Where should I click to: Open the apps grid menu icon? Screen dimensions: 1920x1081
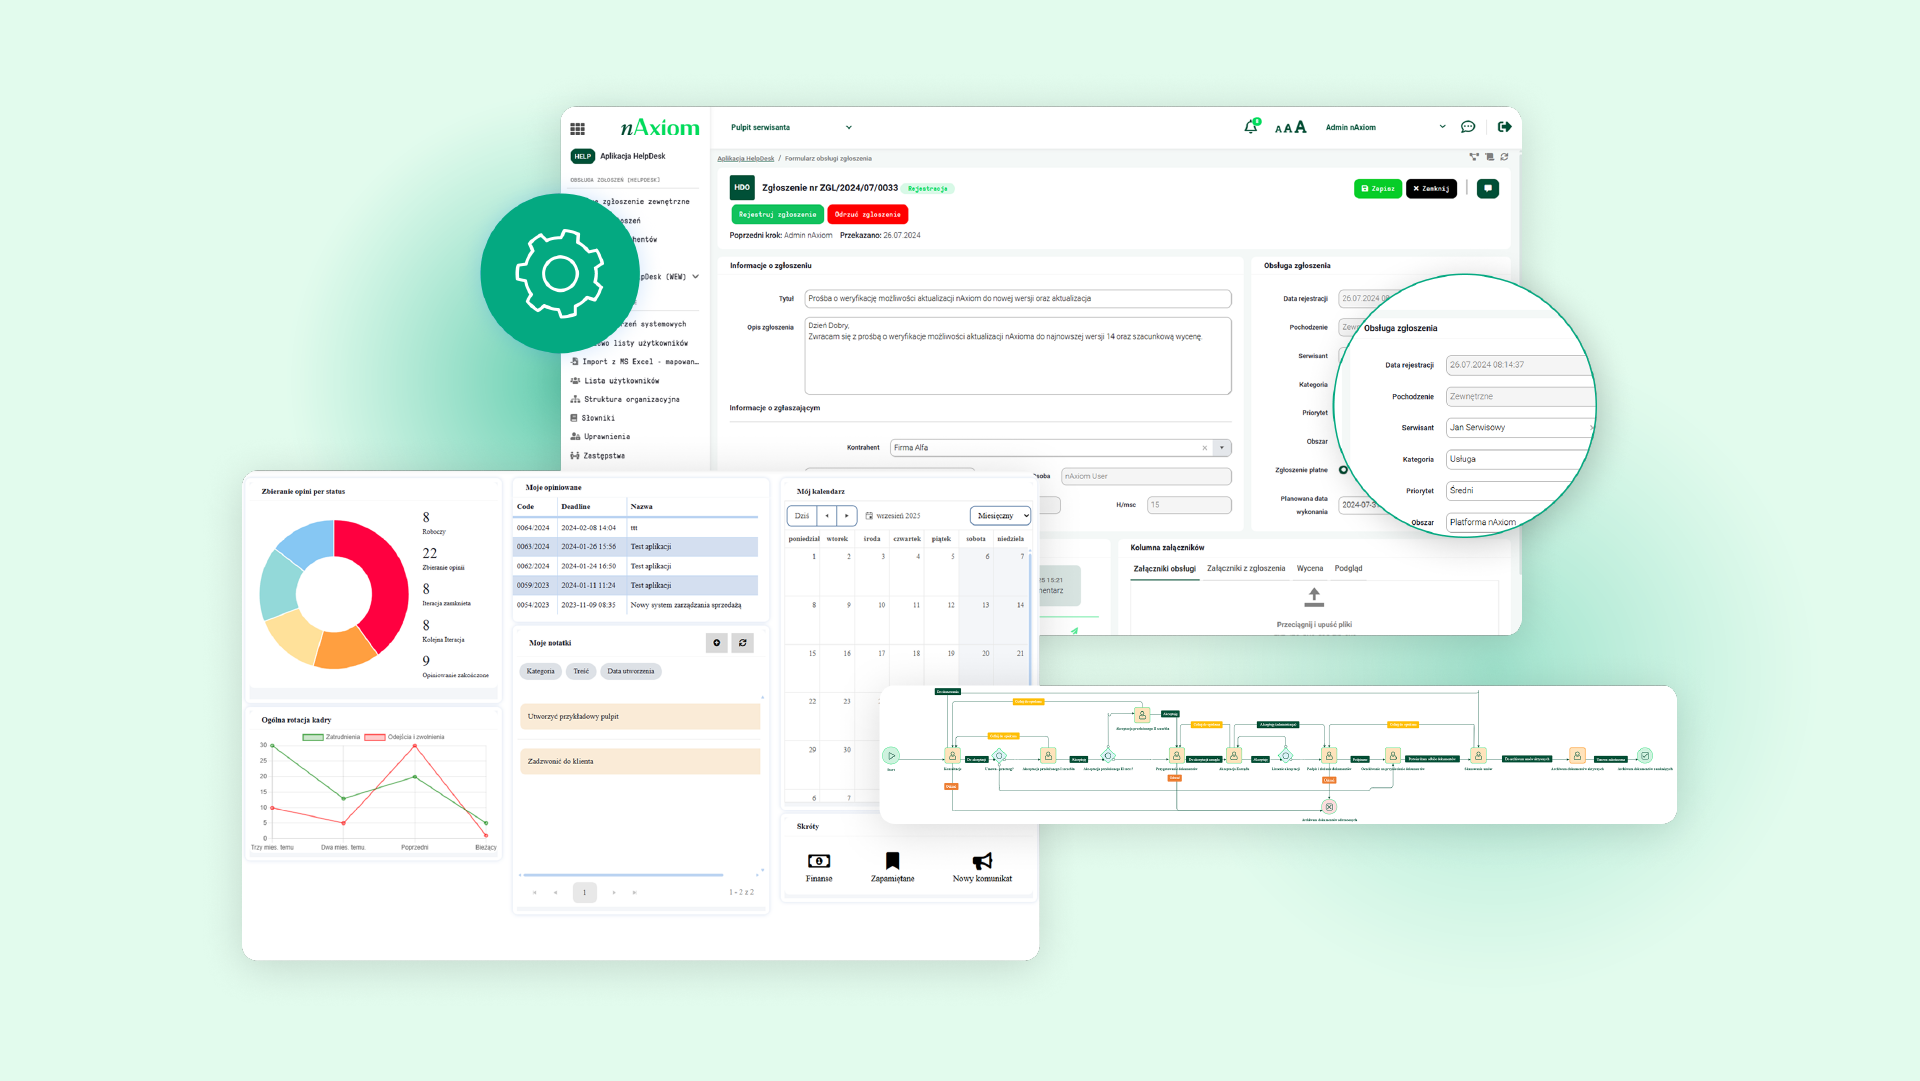point(577,129)
